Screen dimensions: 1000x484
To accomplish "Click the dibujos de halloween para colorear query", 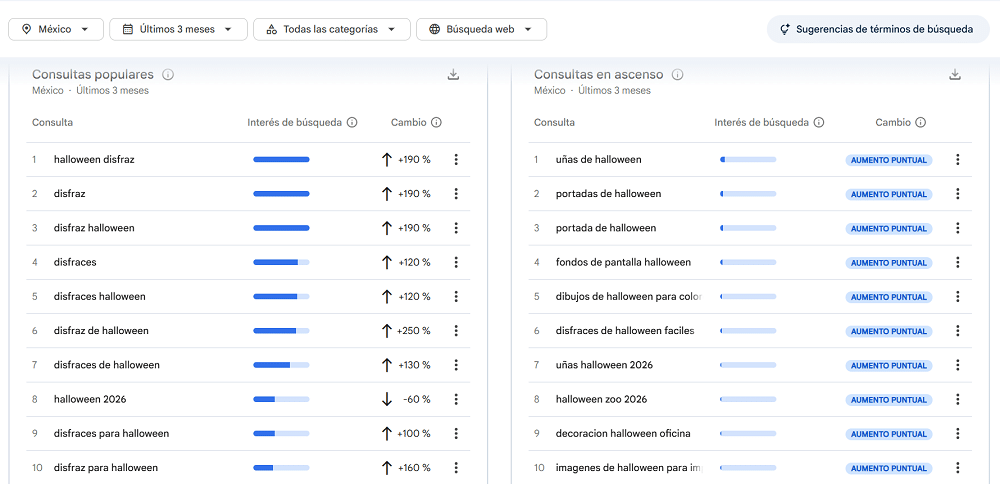I will coord(629,297).
